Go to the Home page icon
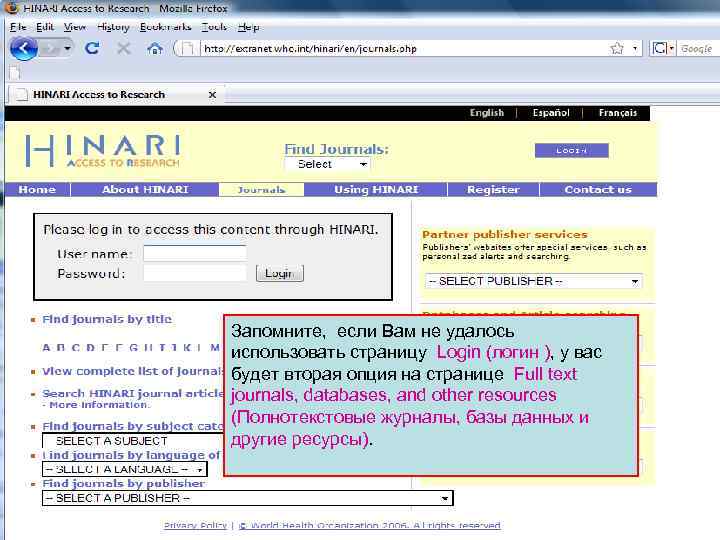The height and width of the screenshot is (540, 720). [155, 48]
